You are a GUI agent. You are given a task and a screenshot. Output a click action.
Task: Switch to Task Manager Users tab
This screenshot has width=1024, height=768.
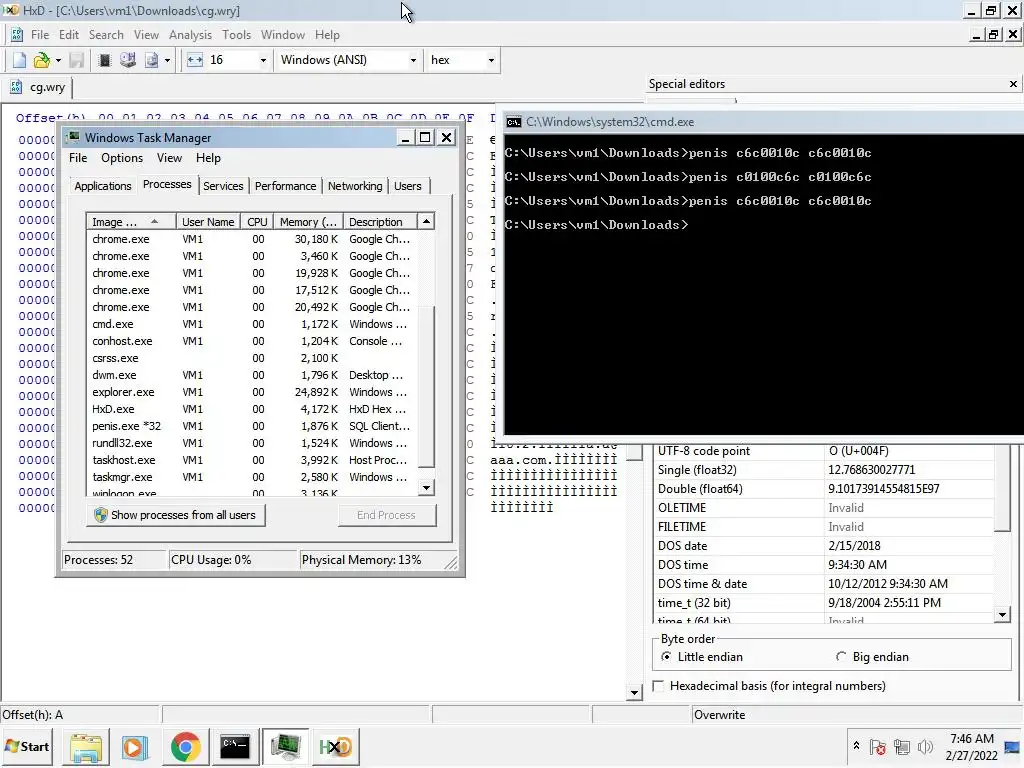tap(408, 186)
